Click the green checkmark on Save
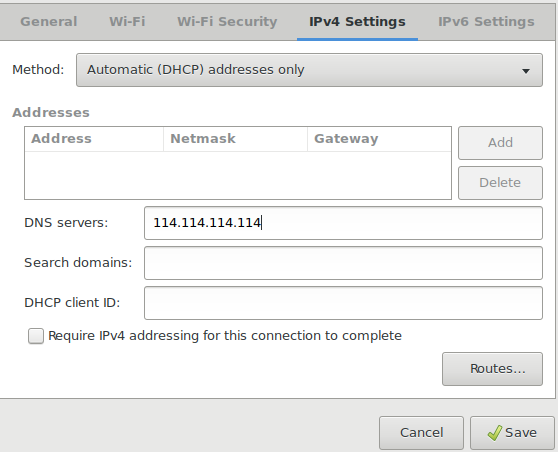 pos(495,433)
